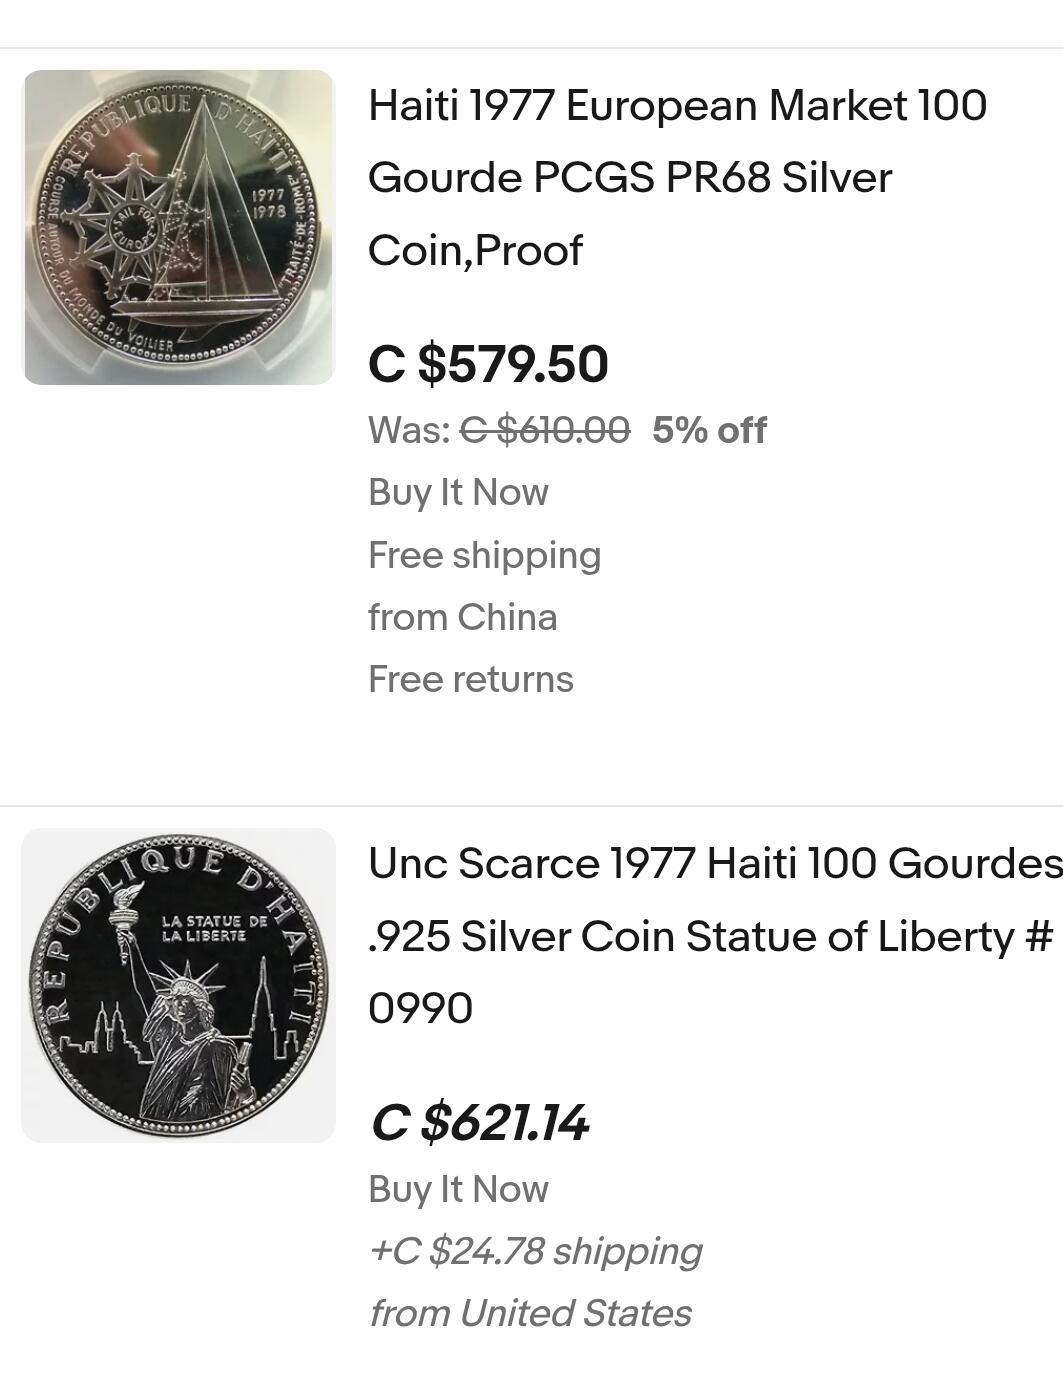The image size is (1063, 1397).
Task: Click the Coin,Proof line of the first title
Action: pyautogui.click(x=475, y=251)
